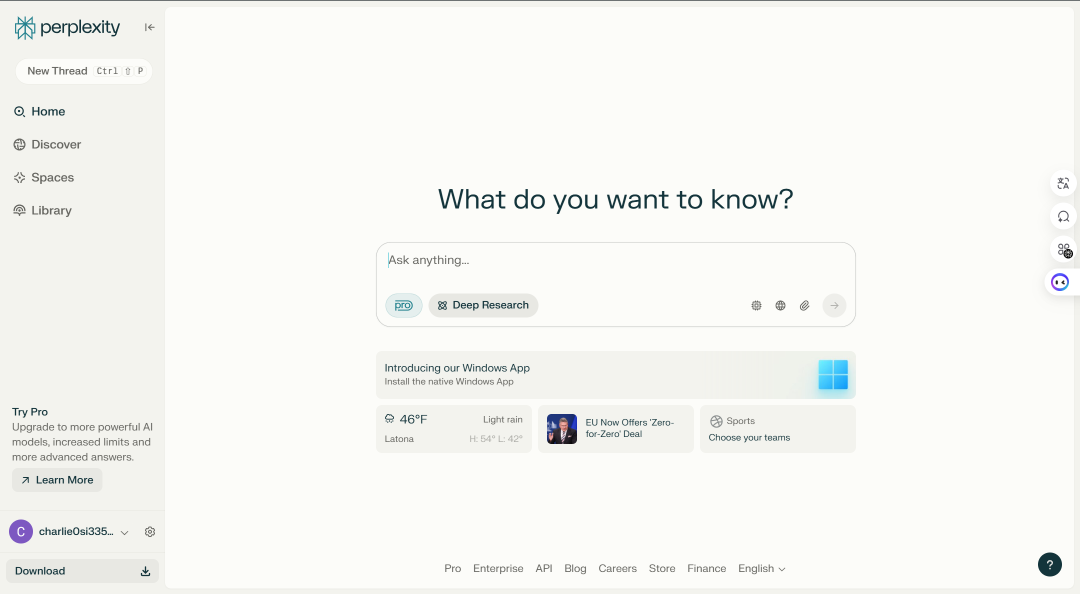This screenshot has height=594, width=1080.
Task: Click the download arrow icon
Action: click(x=145, y=571)
